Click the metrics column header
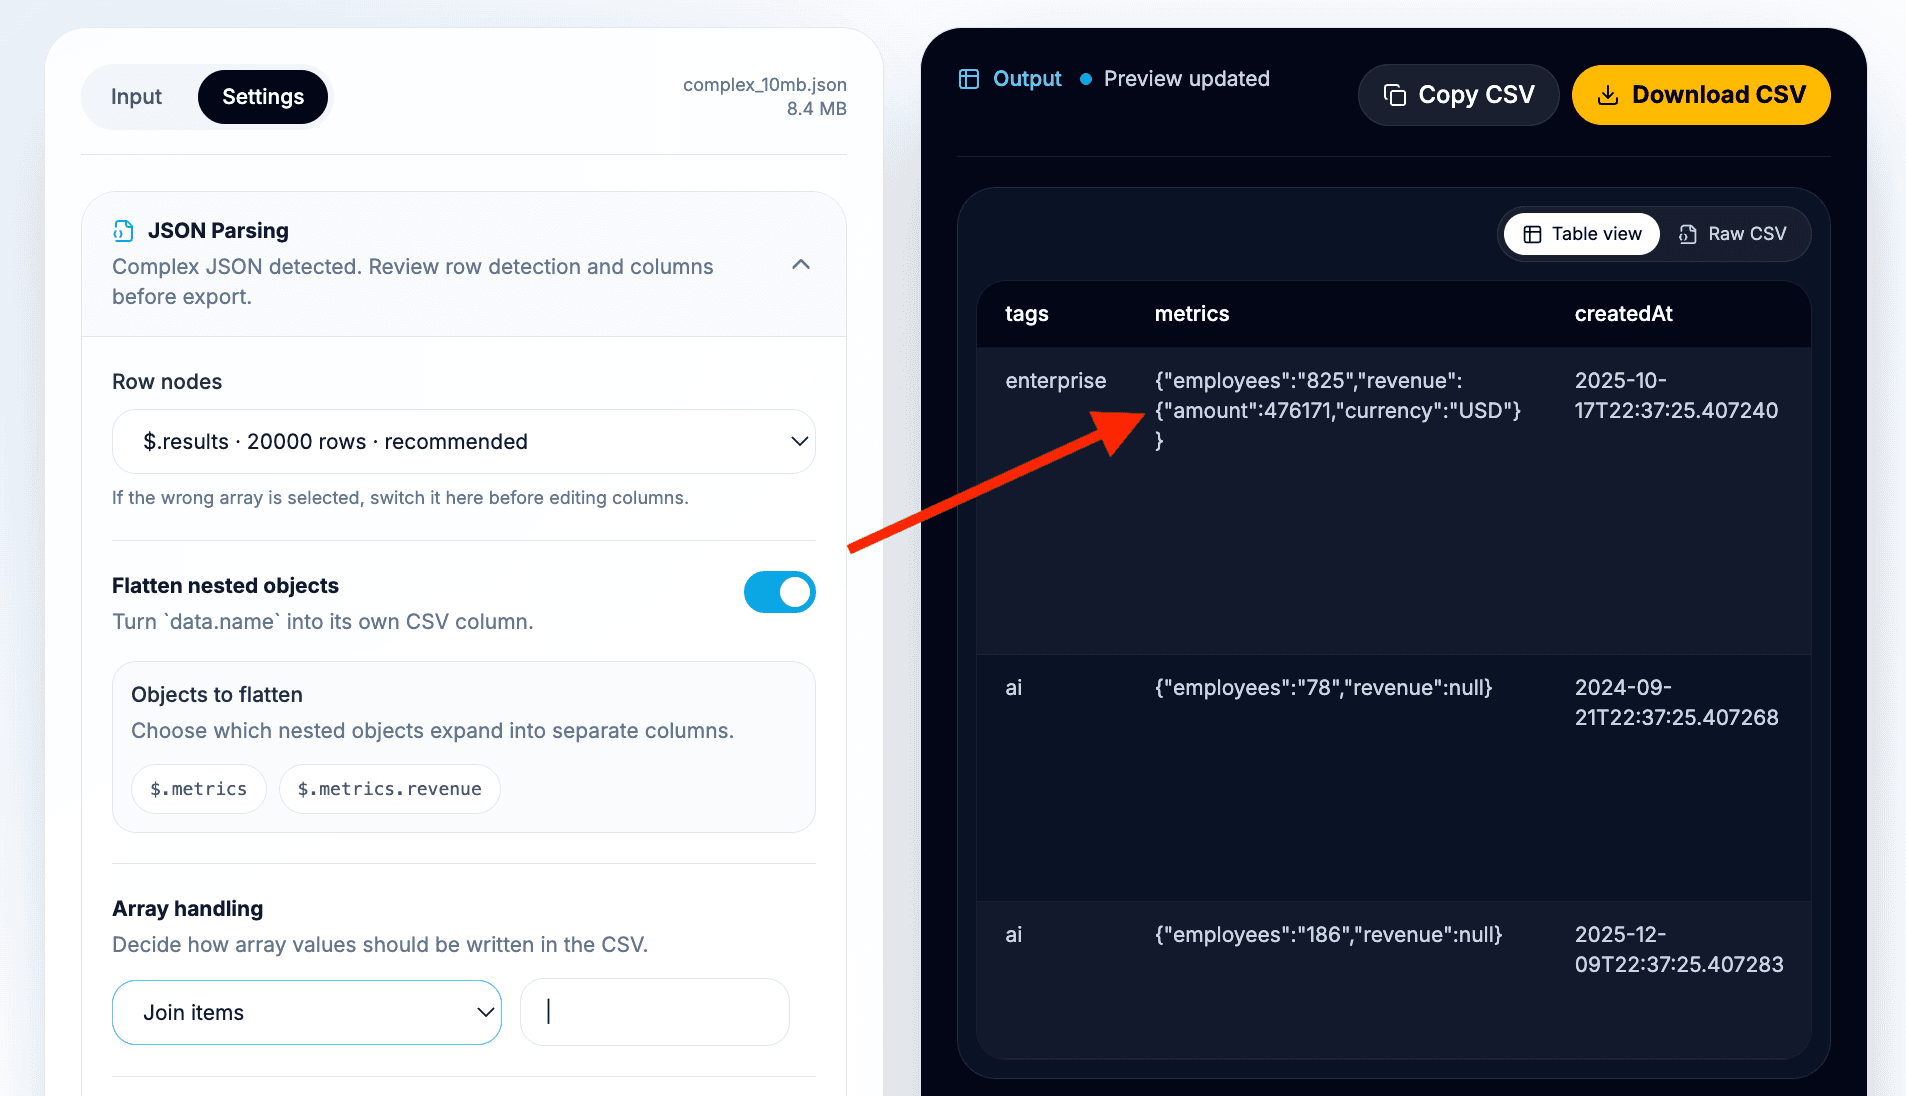The image size is (1906, 1096). [1192, 314]
